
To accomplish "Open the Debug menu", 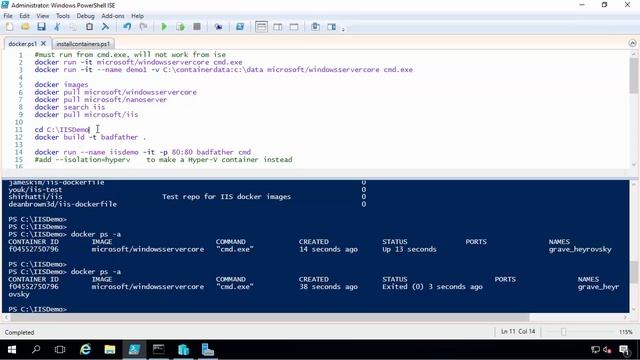I will [85, 16].
